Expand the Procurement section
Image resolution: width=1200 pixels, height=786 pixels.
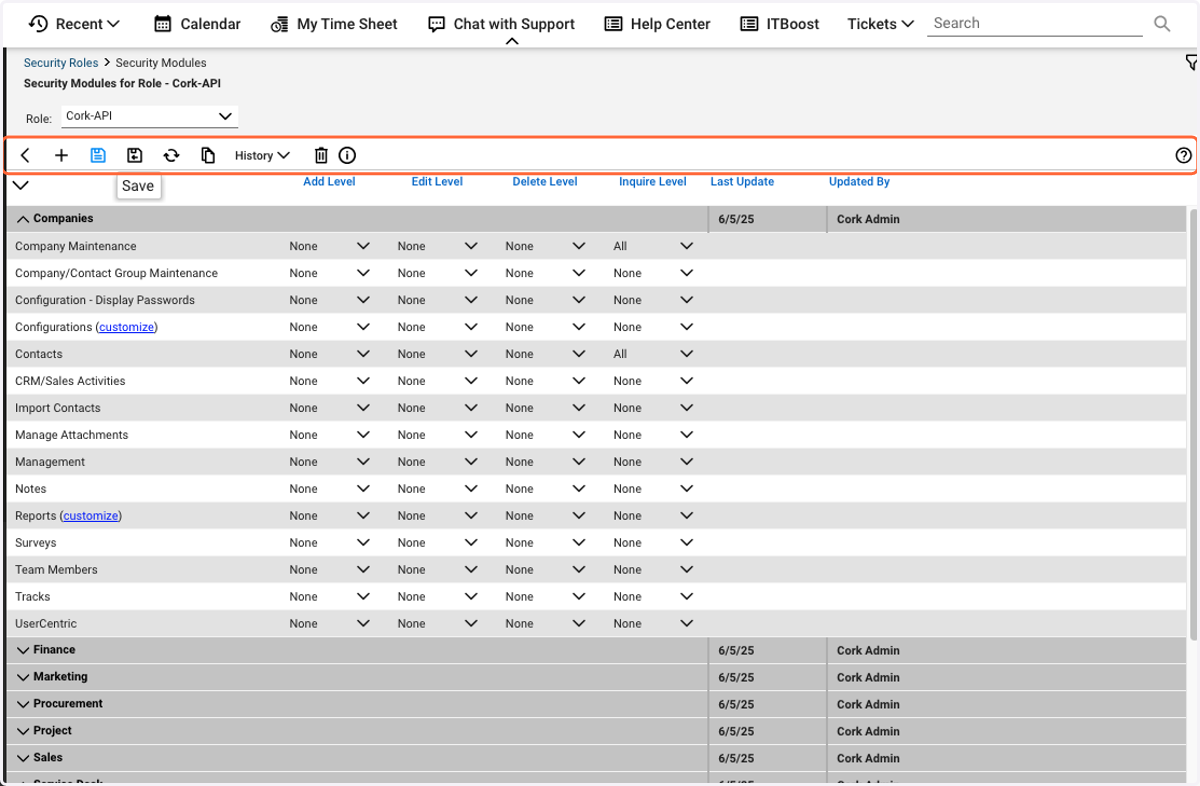(23, 704)
